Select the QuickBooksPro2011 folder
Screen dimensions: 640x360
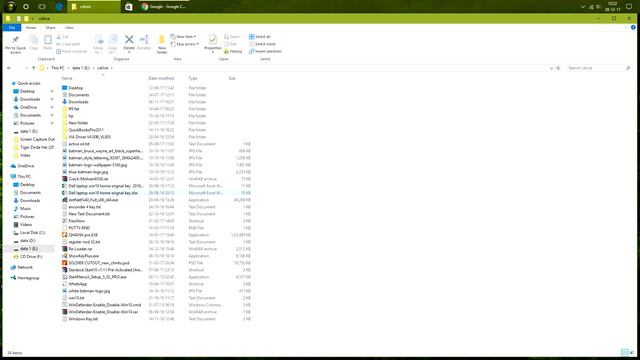(86, 130)
